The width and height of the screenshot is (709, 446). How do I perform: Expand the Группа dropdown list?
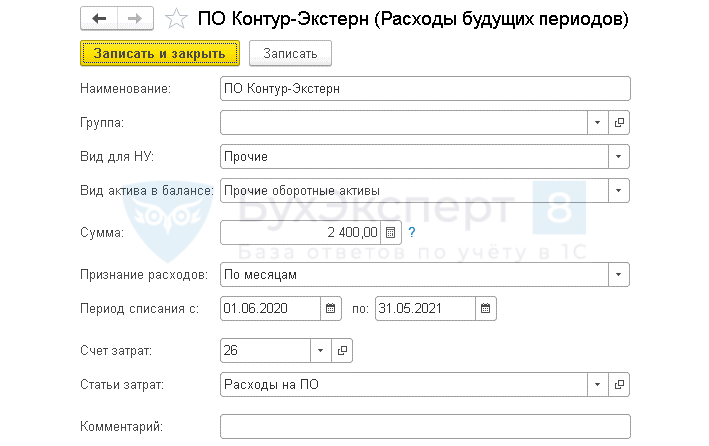click(597, 123)
